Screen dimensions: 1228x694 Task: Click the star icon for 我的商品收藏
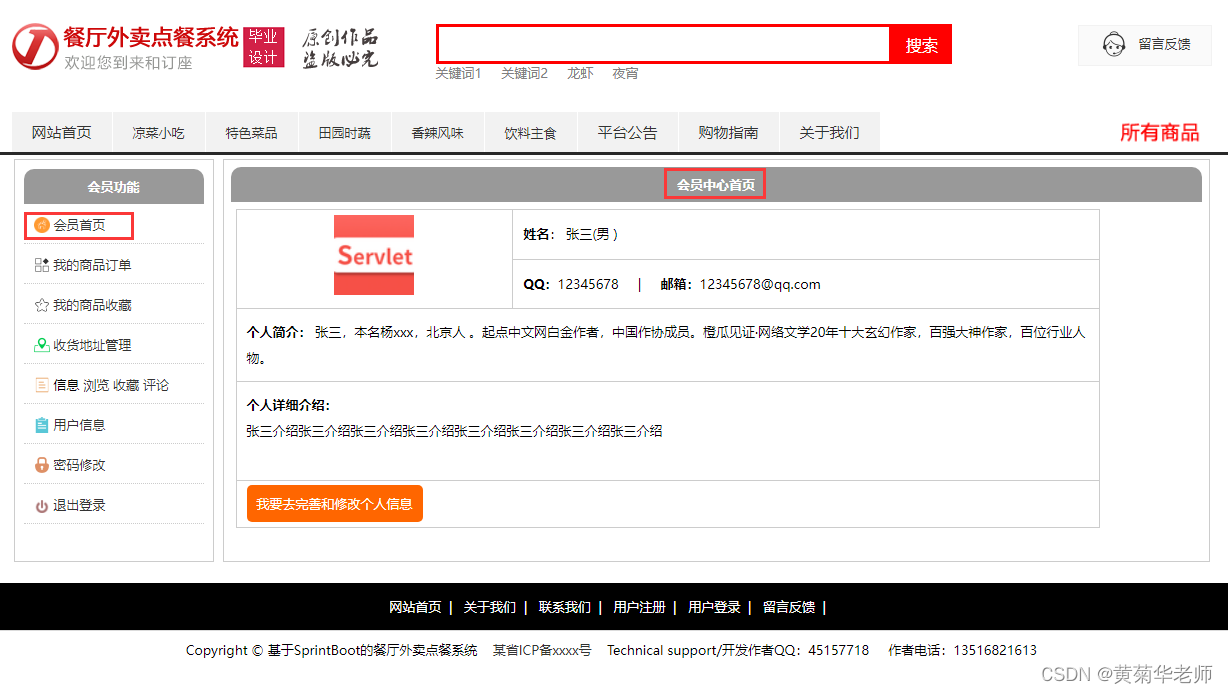click(41, 305)
